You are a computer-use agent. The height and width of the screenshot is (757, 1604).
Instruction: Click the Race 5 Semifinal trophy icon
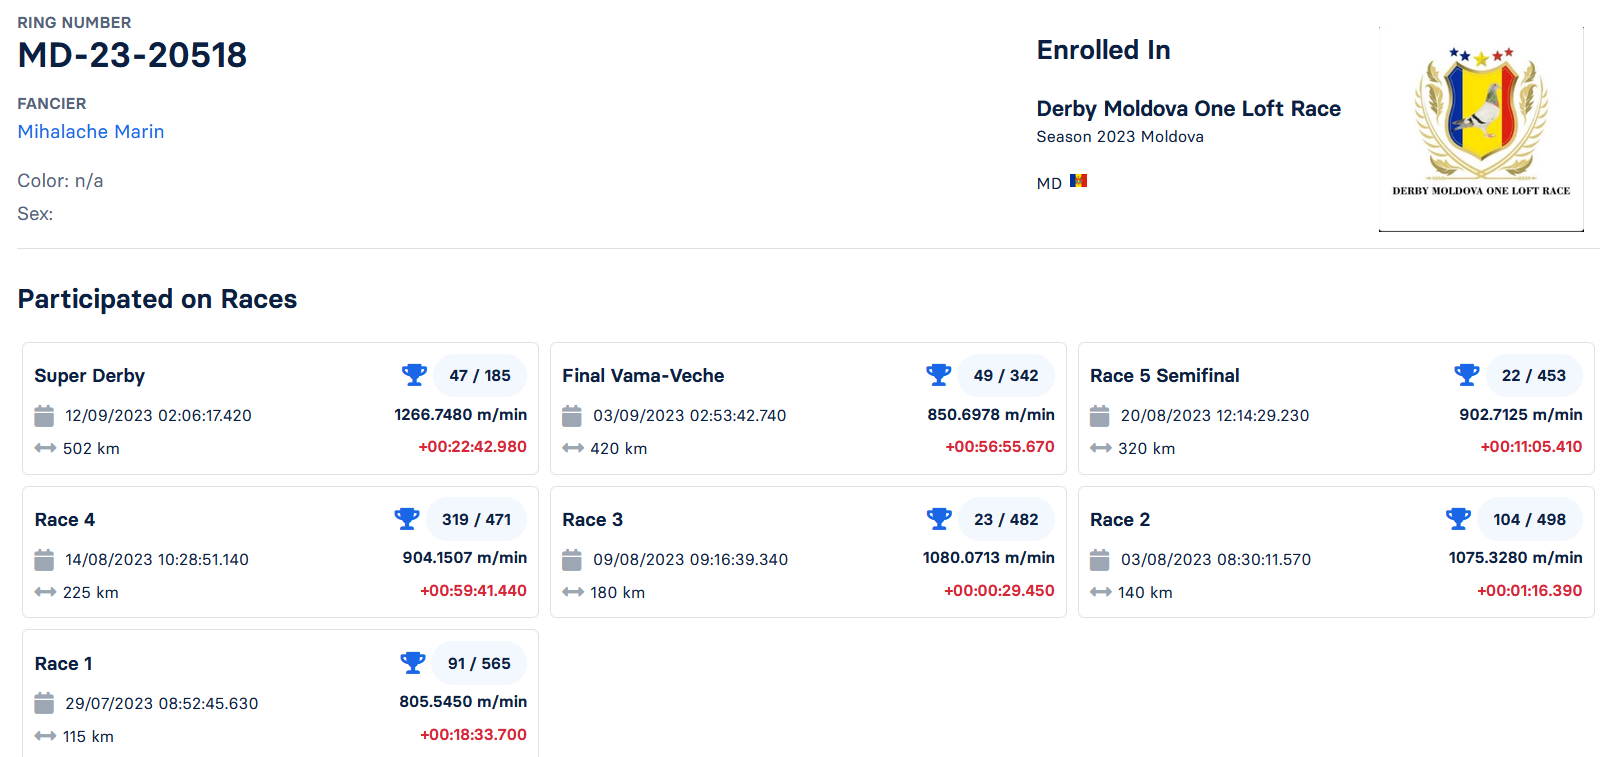1466,375
